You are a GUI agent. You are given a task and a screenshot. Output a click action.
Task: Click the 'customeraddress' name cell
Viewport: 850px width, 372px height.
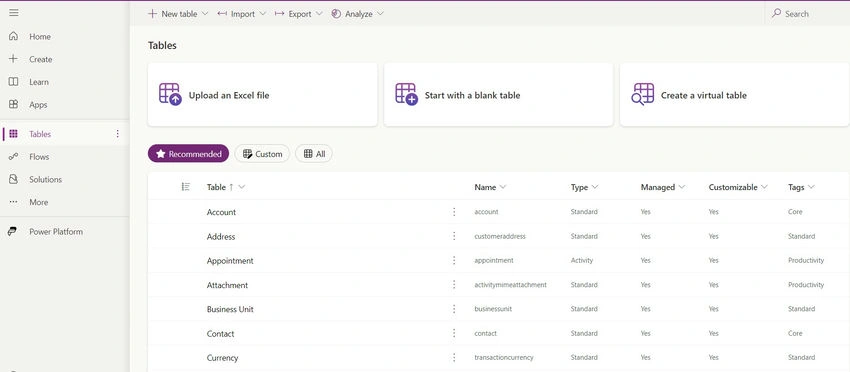point(500,236)
